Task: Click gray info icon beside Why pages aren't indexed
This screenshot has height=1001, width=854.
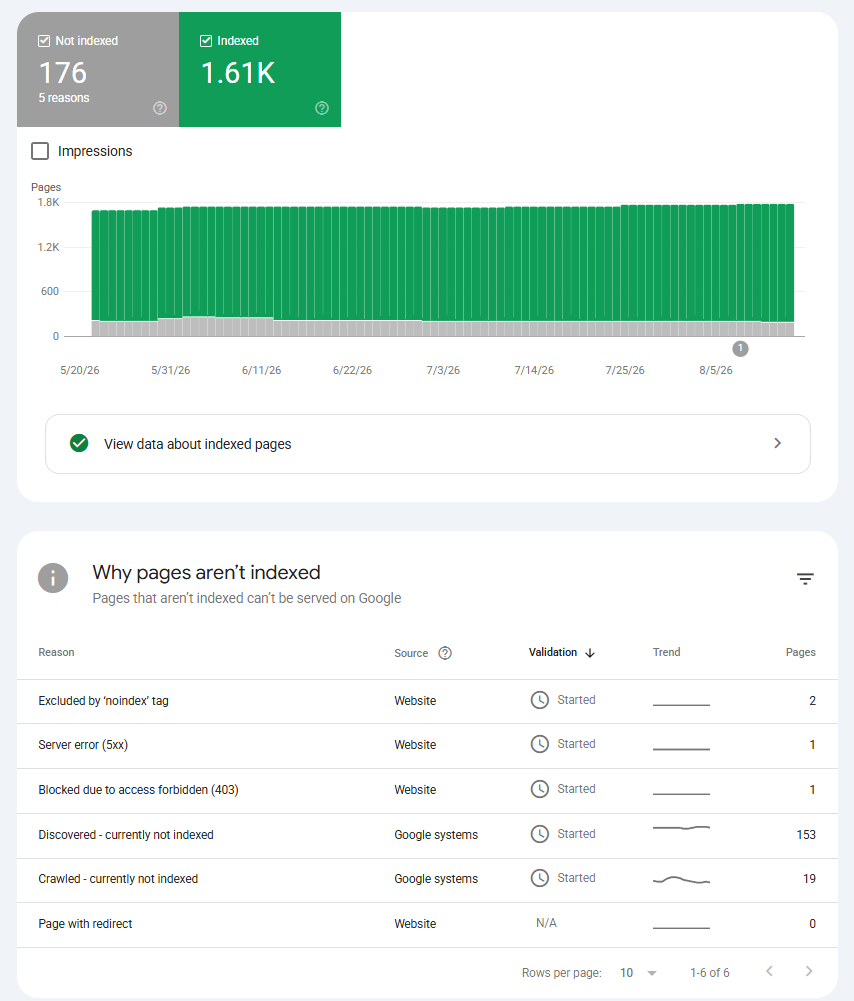Action: coord(53,578)
